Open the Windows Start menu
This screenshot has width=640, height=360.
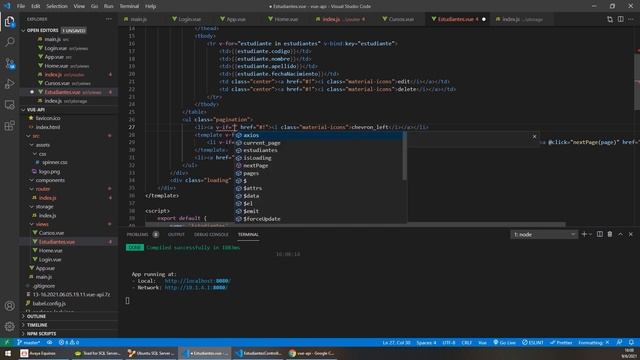pyautogui.click(x=7, y=353)
